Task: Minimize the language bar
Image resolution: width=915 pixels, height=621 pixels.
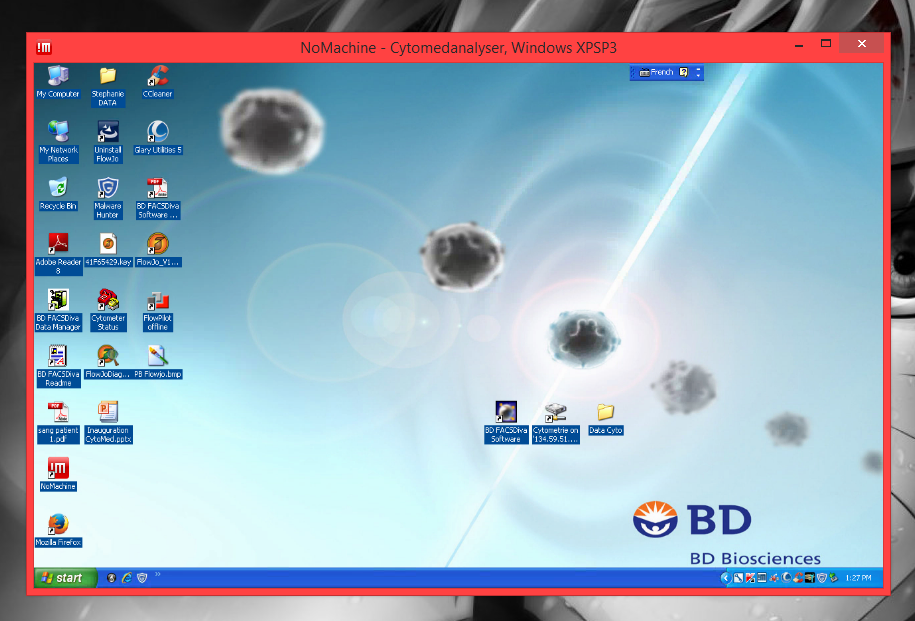Action: click(699, 69)
